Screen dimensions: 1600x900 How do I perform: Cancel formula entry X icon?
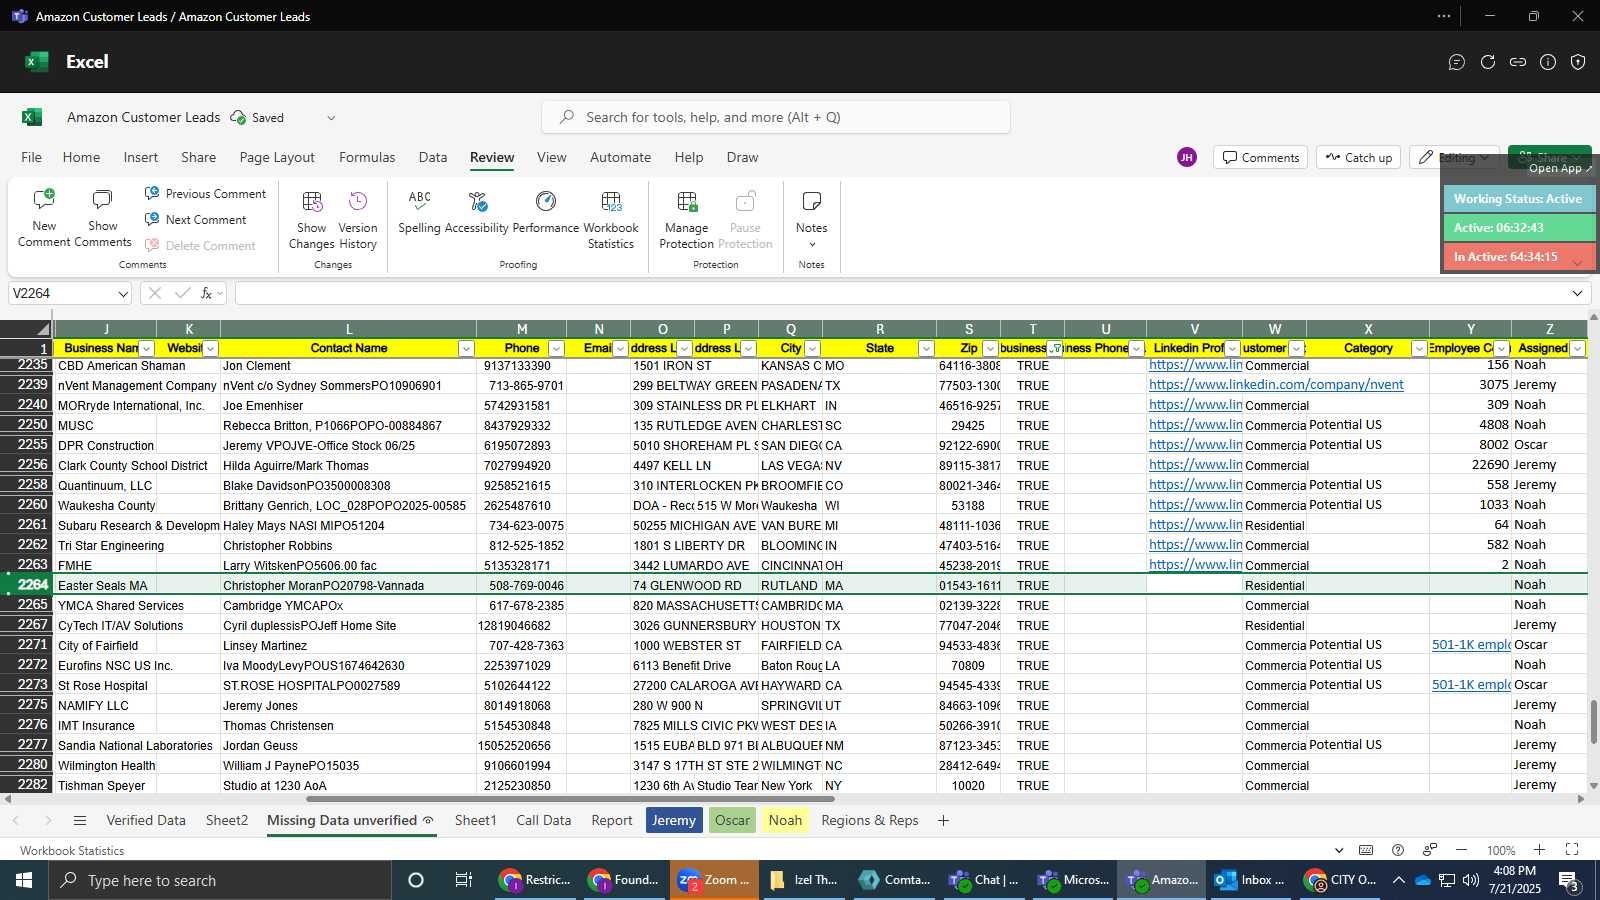(155, 293)
